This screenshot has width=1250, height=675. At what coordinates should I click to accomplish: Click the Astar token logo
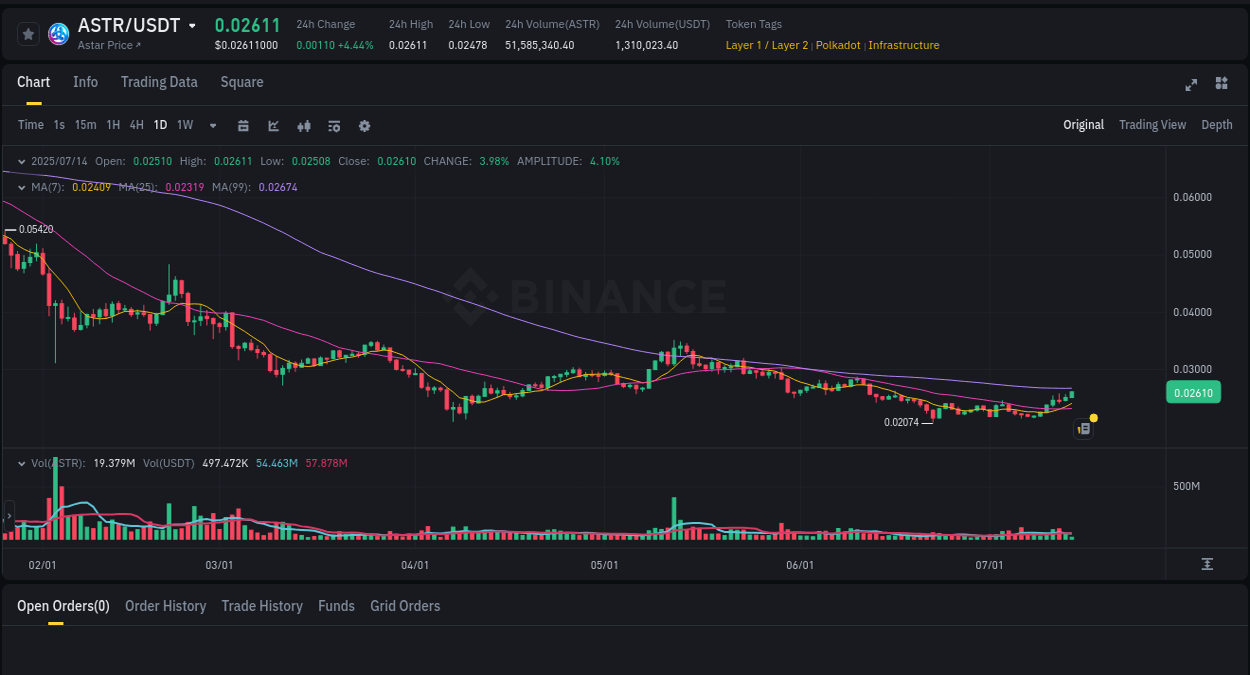[58, 33]
